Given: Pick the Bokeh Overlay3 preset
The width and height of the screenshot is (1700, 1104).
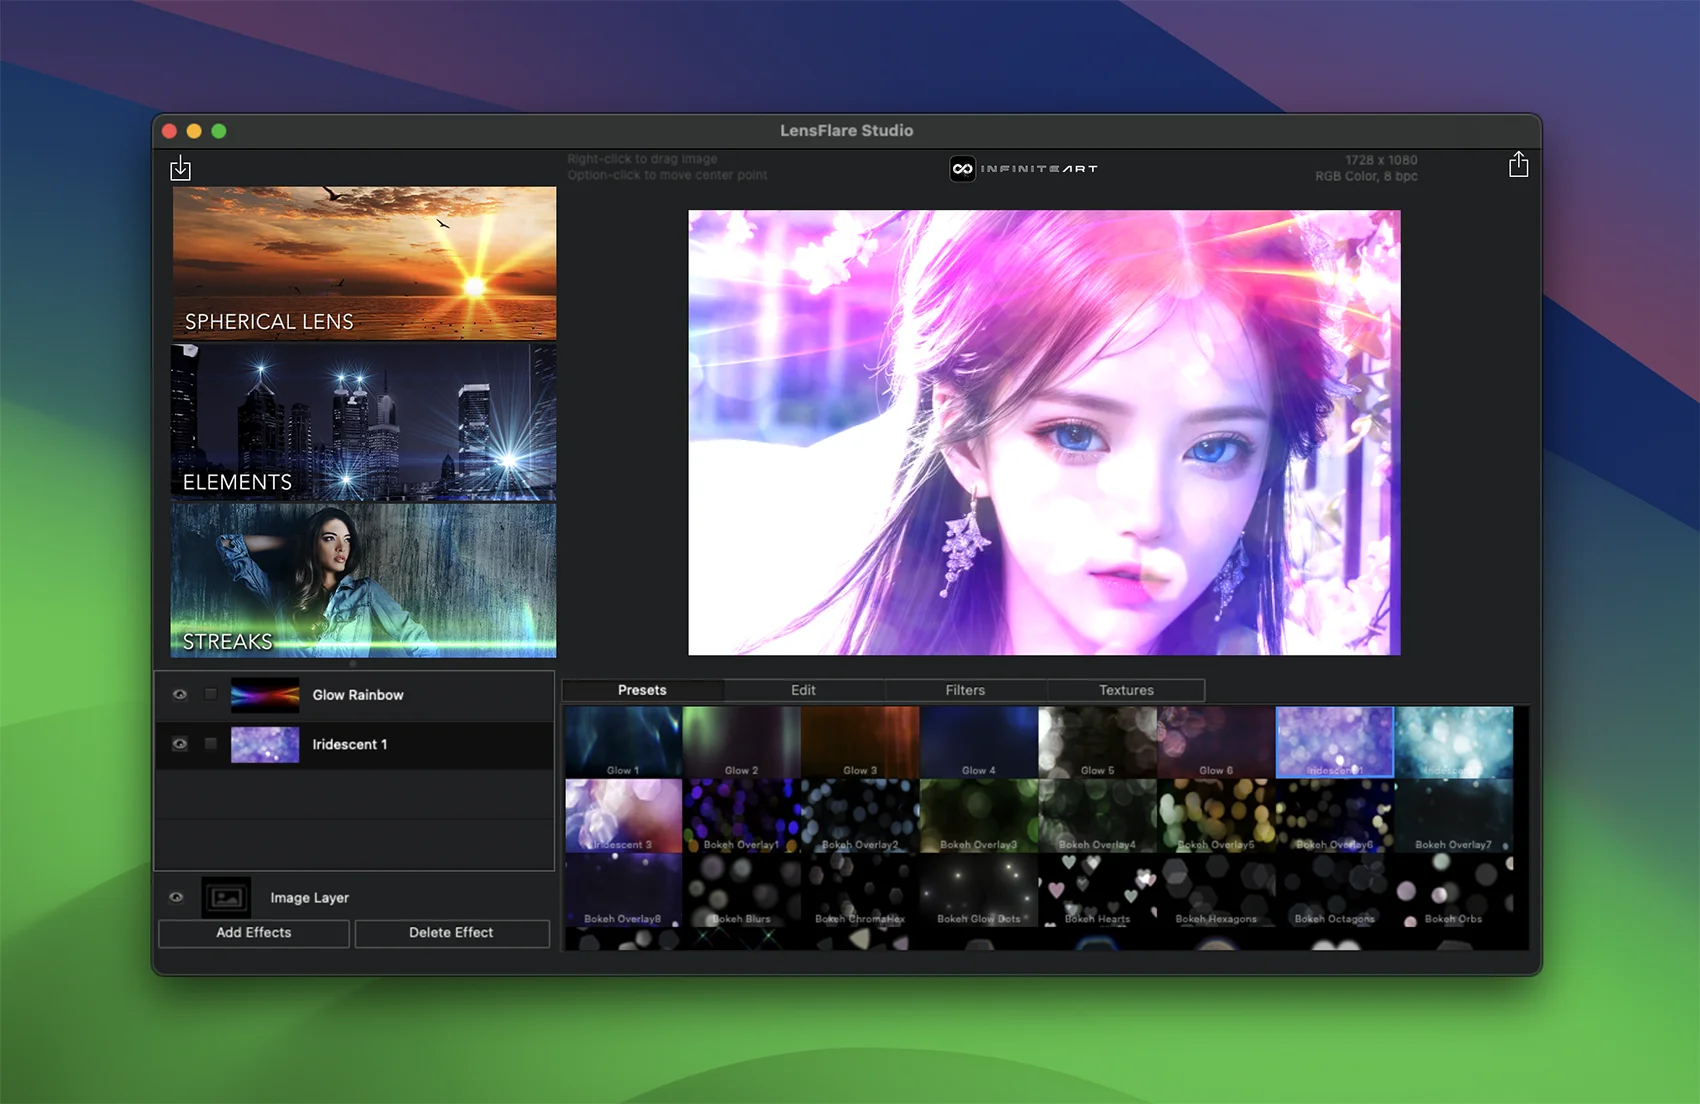Looking at the screenshot, I should (978, 816).
